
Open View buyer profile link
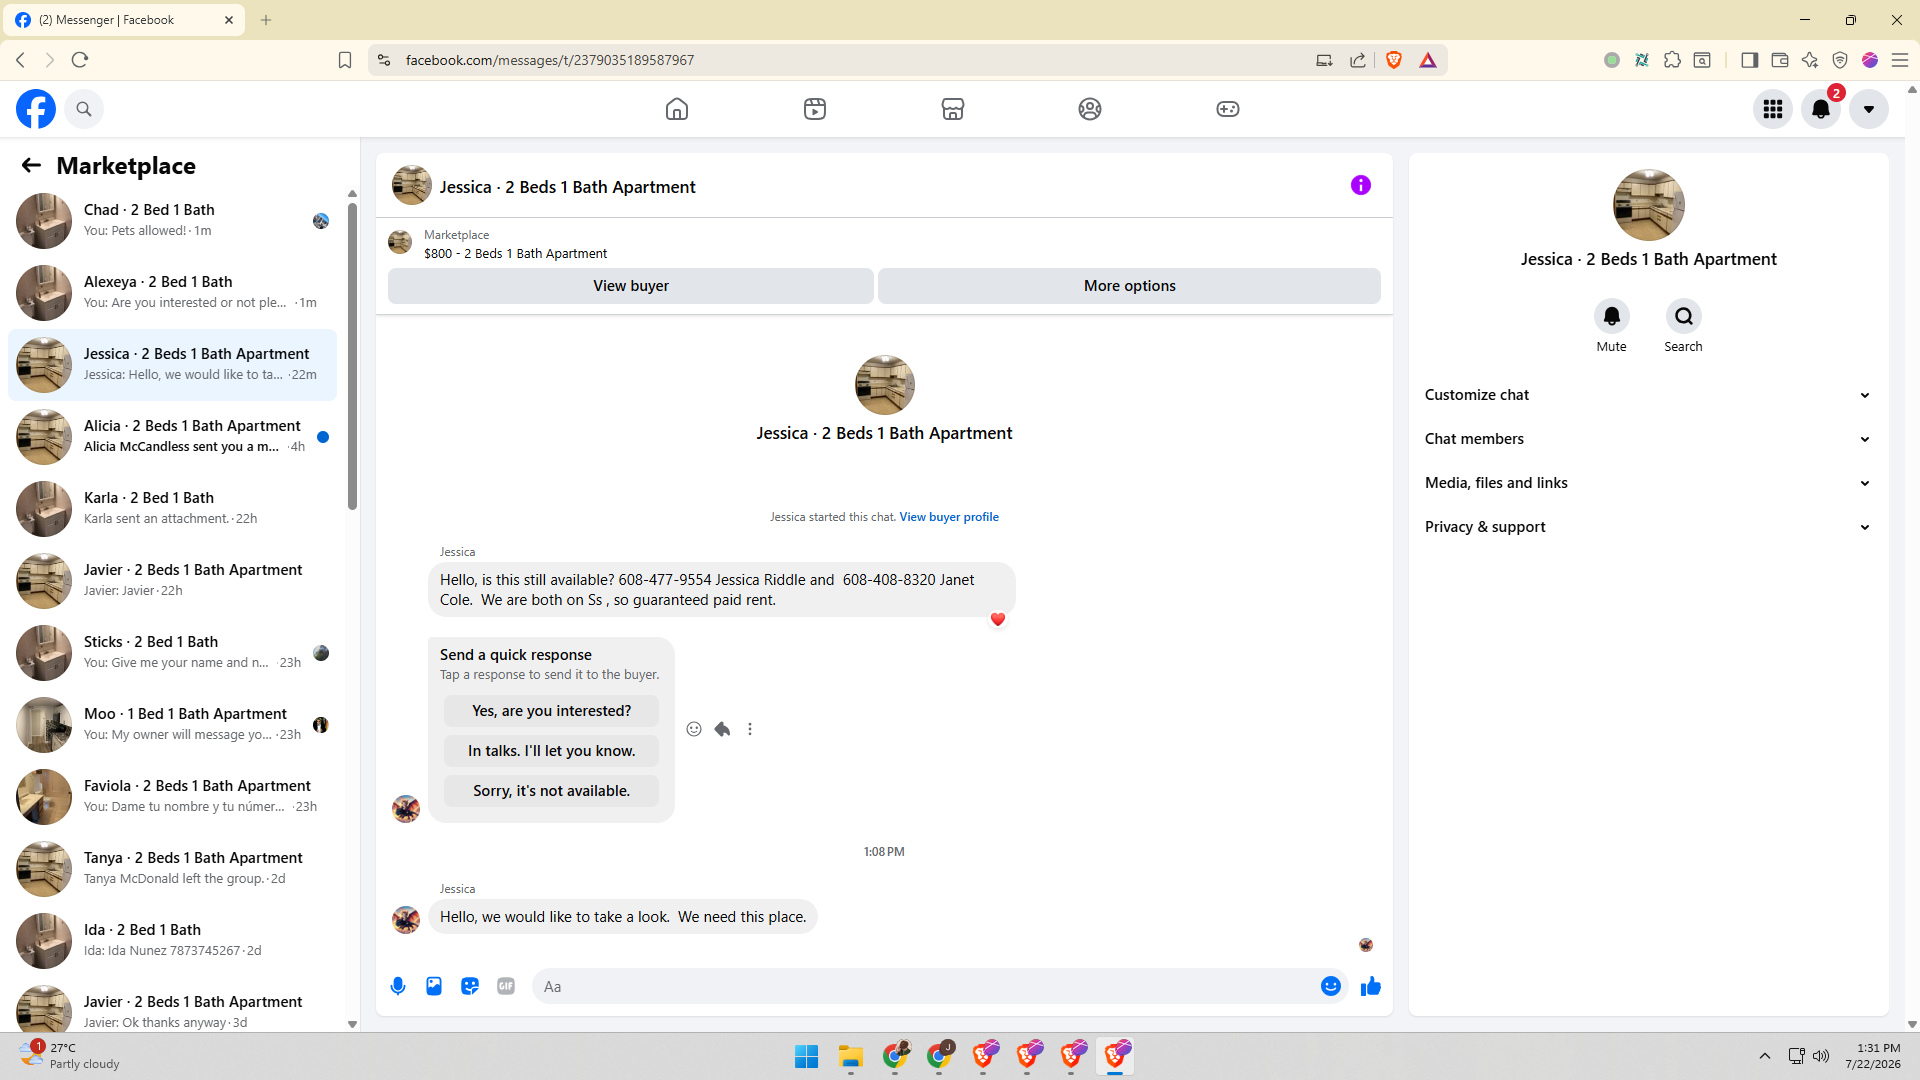(x=949, y=517)
